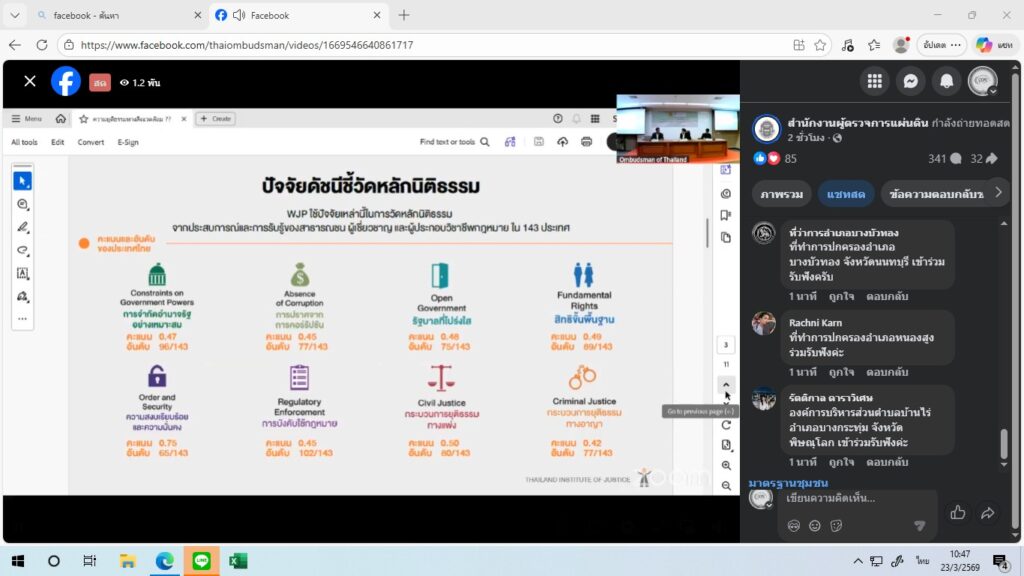Open the Messenger icon in Facebook header
Screen dimensions: 1024x576
click(x=911, y=81)
